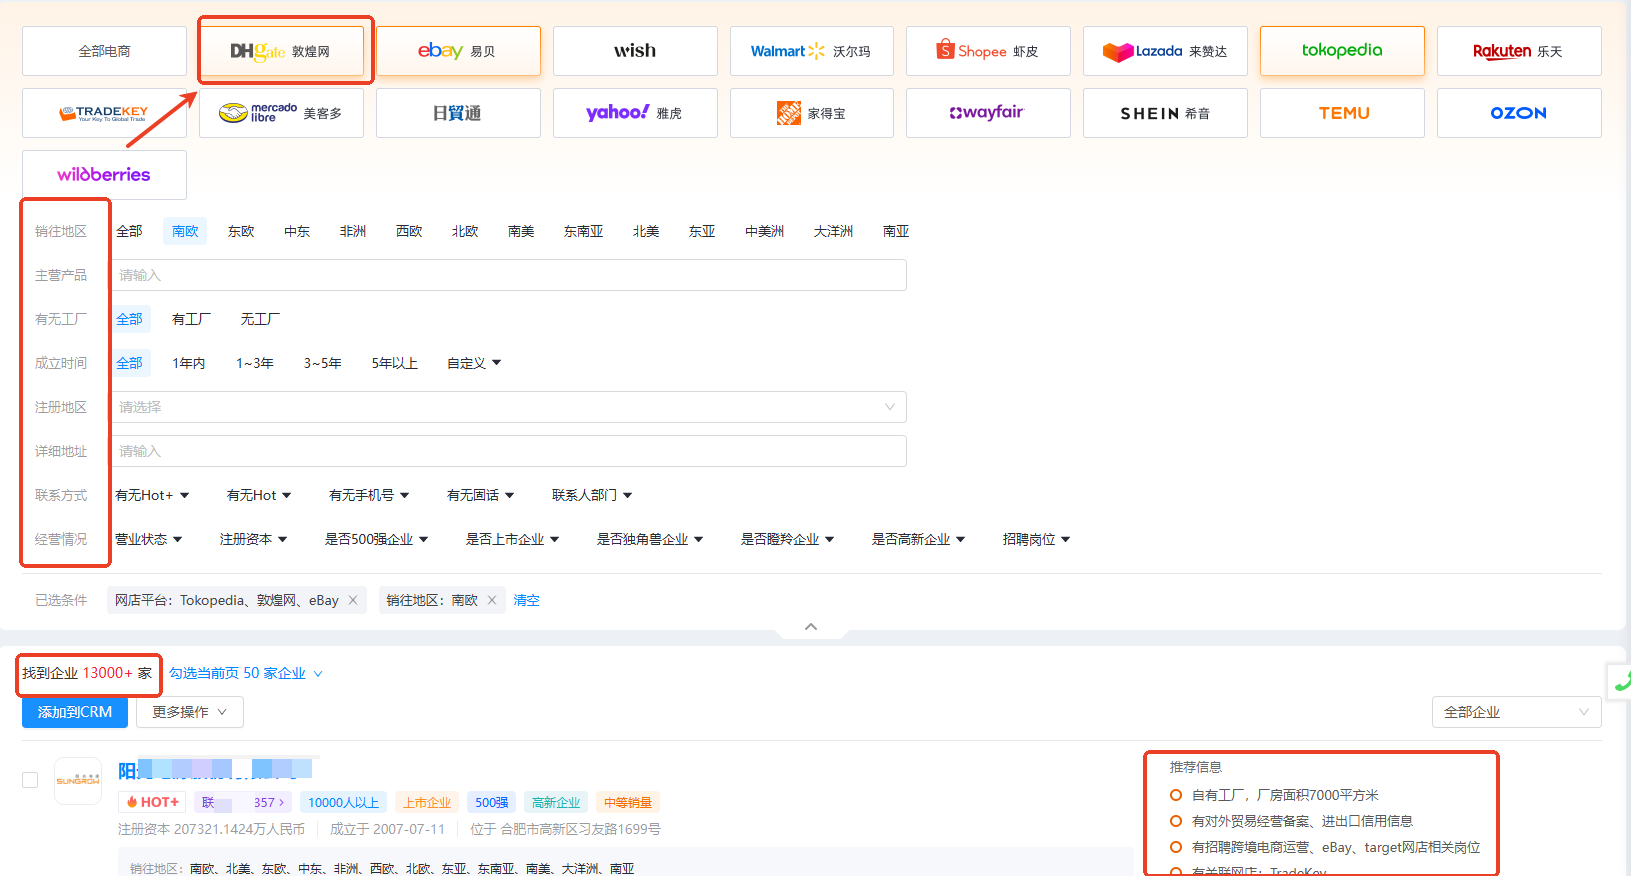Select the Lazada 来赞达 platform tile

[x=1165, y=51]
